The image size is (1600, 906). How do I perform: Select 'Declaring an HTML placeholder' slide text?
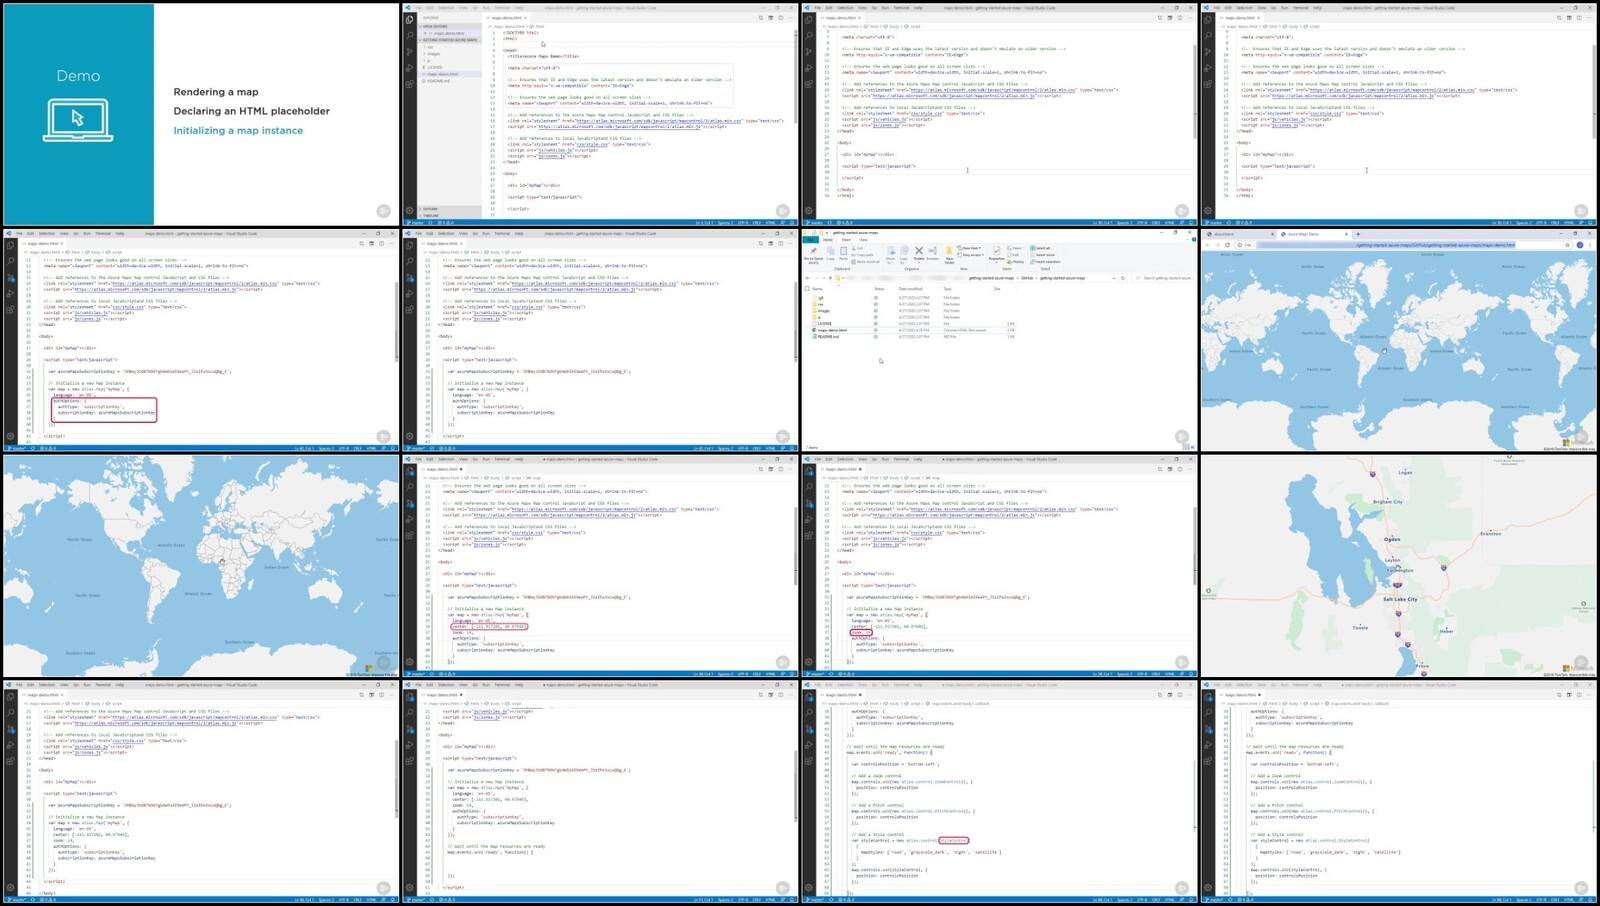(251, 111)
